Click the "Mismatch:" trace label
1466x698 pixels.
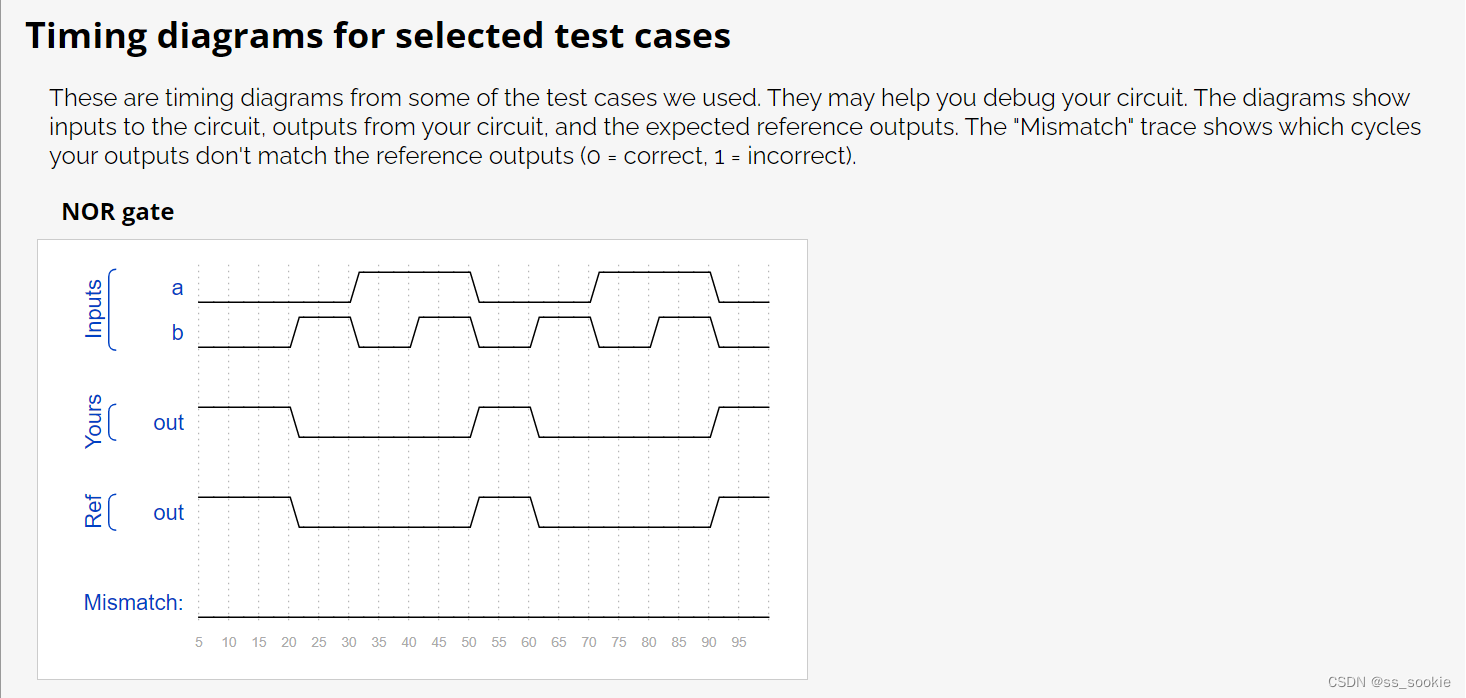point(133,602)
